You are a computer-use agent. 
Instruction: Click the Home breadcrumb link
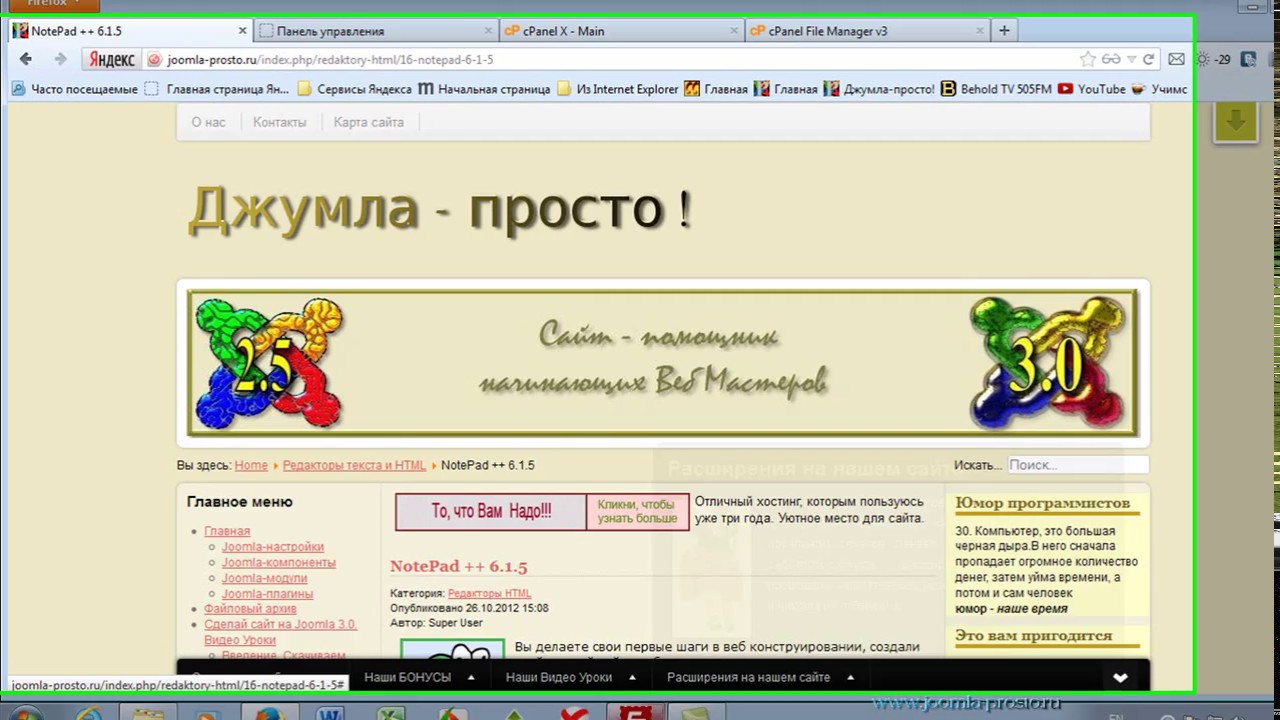point(251,465)
